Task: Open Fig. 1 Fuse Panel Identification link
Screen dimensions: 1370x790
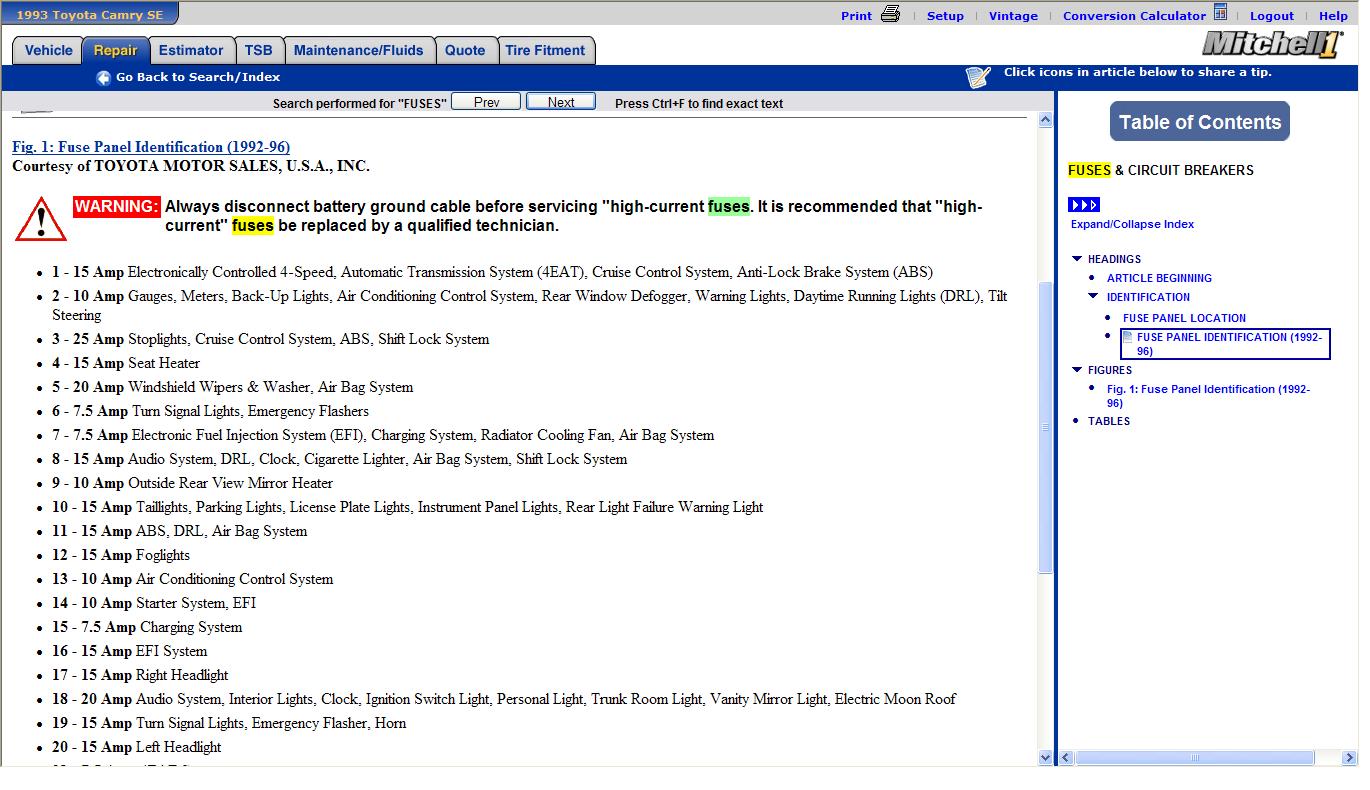Action: pyautogui.click(x=151, y=147)
